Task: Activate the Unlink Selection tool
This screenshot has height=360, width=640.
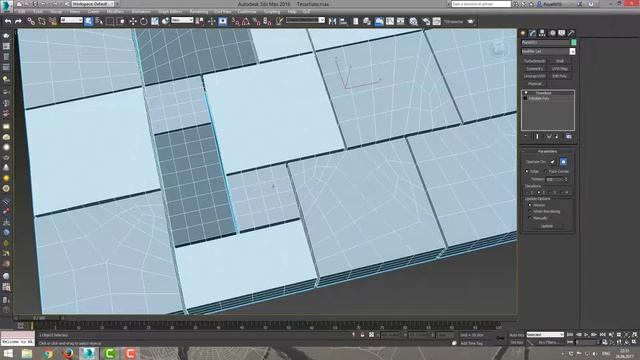Action: click(x=42, y=21)
